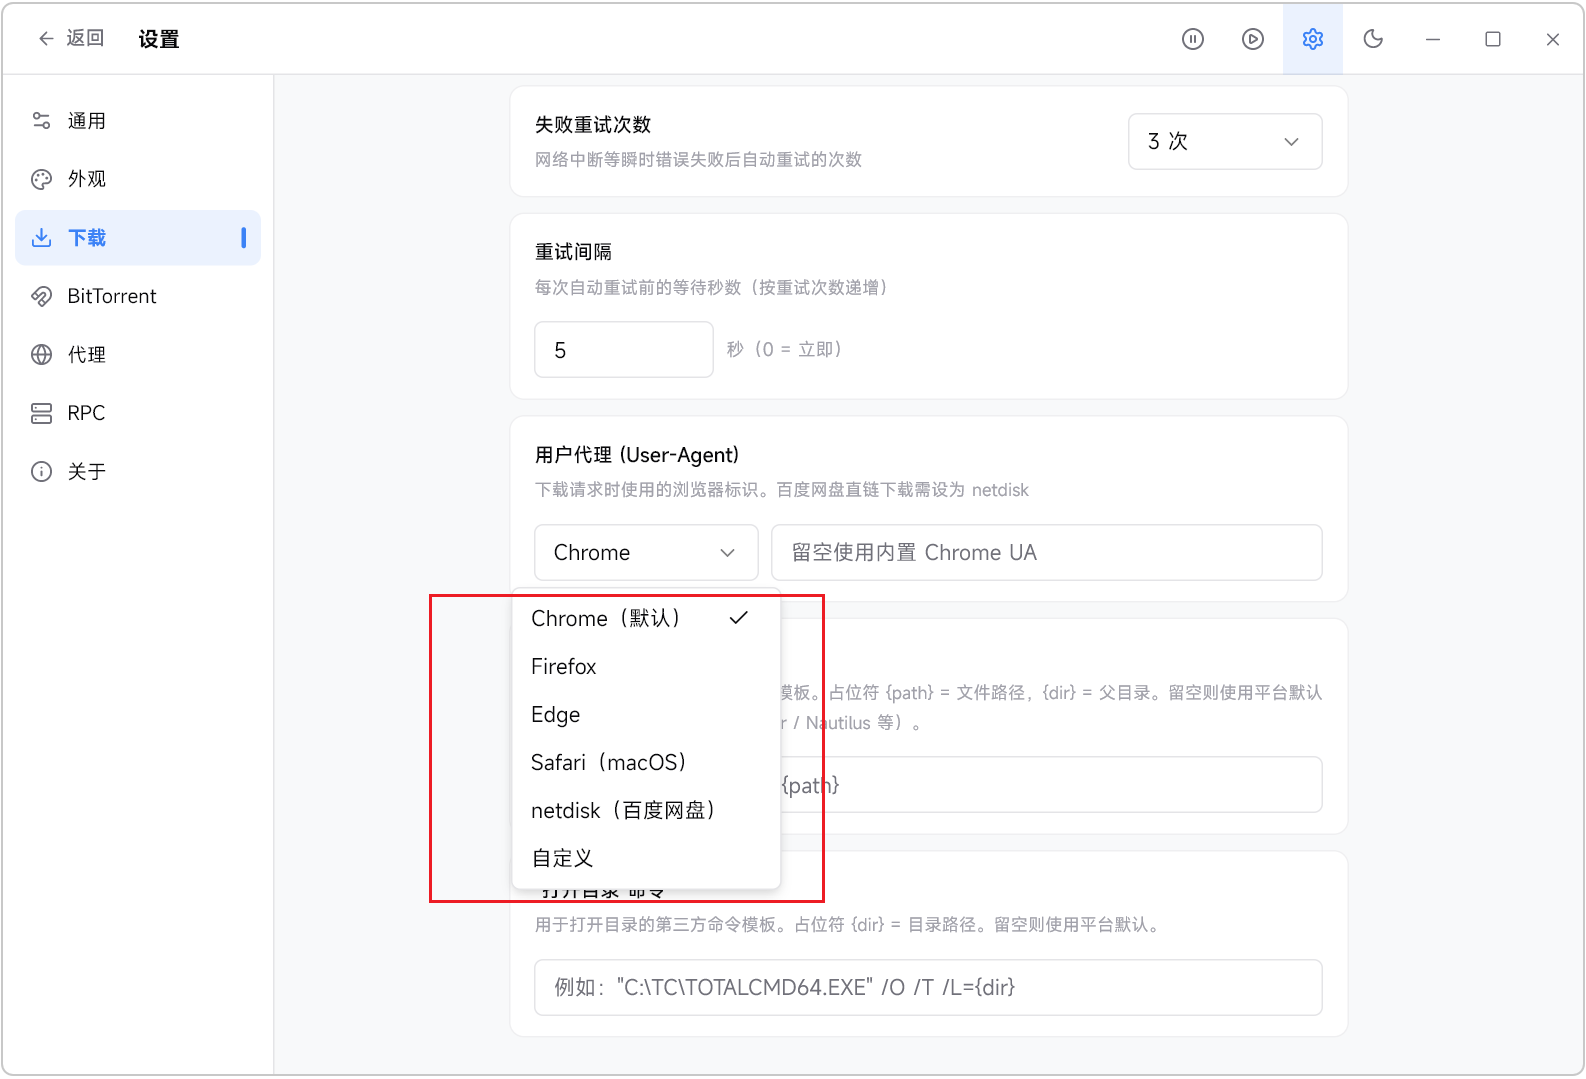Click the 秒（0 = 立即） hint text

pyautogui.click(x=785, y=349)
